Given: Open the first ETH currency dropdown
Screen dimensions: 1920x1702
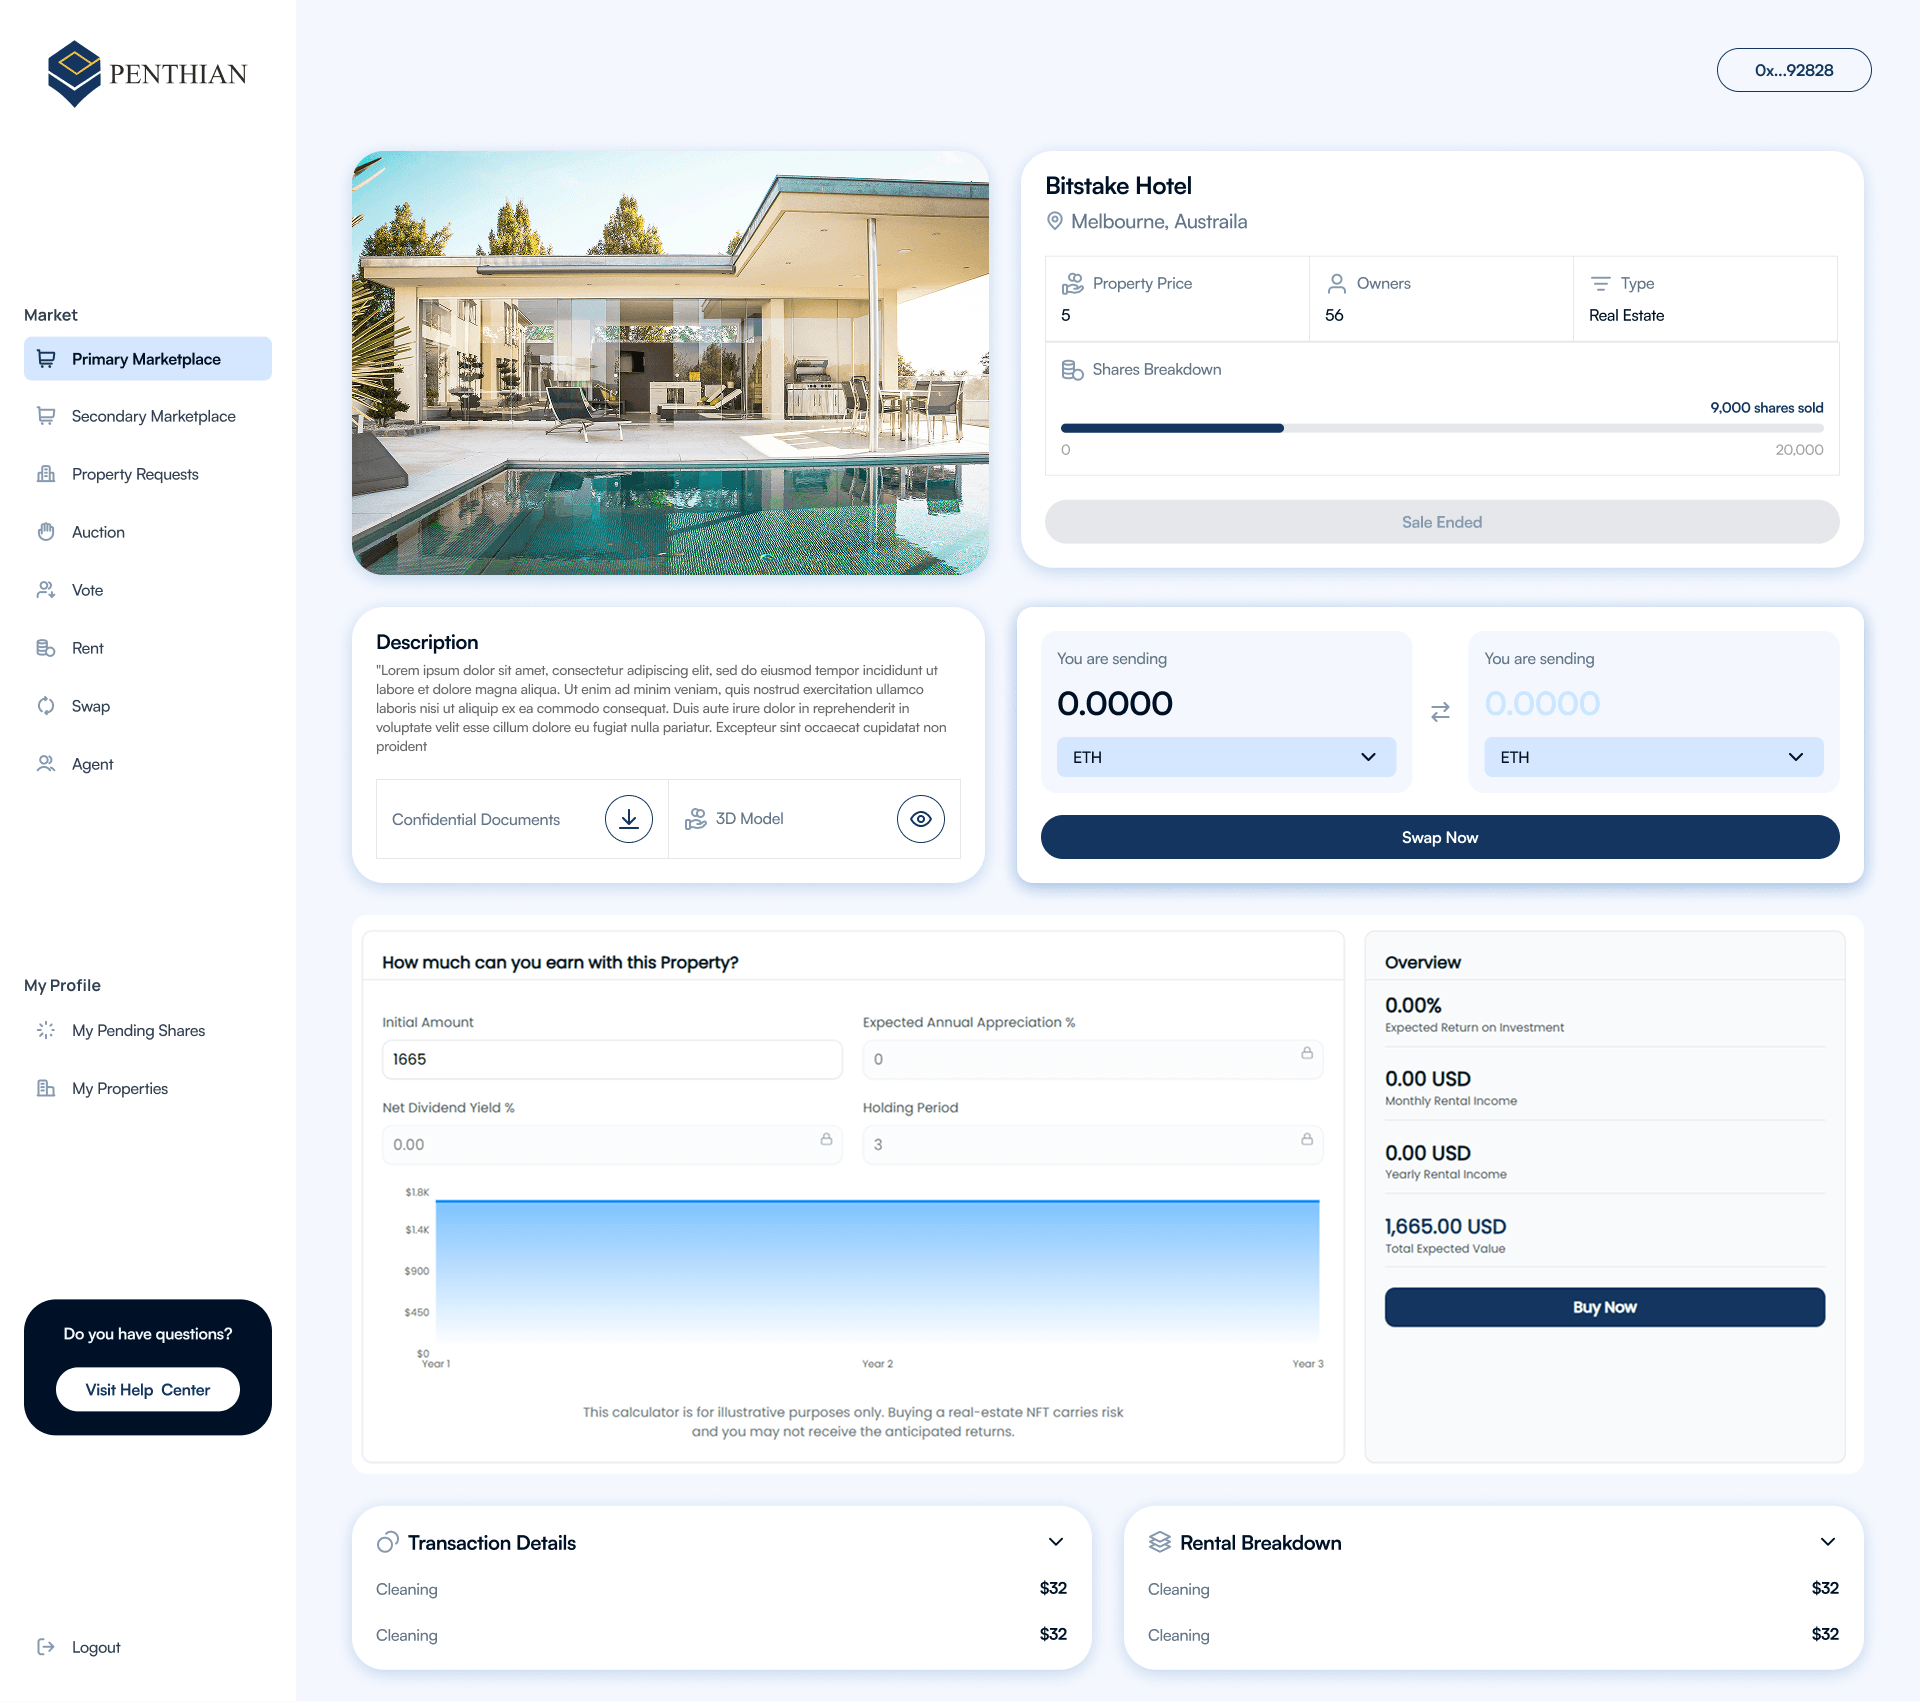Looking at the screenshot, I should point(1226,757).
